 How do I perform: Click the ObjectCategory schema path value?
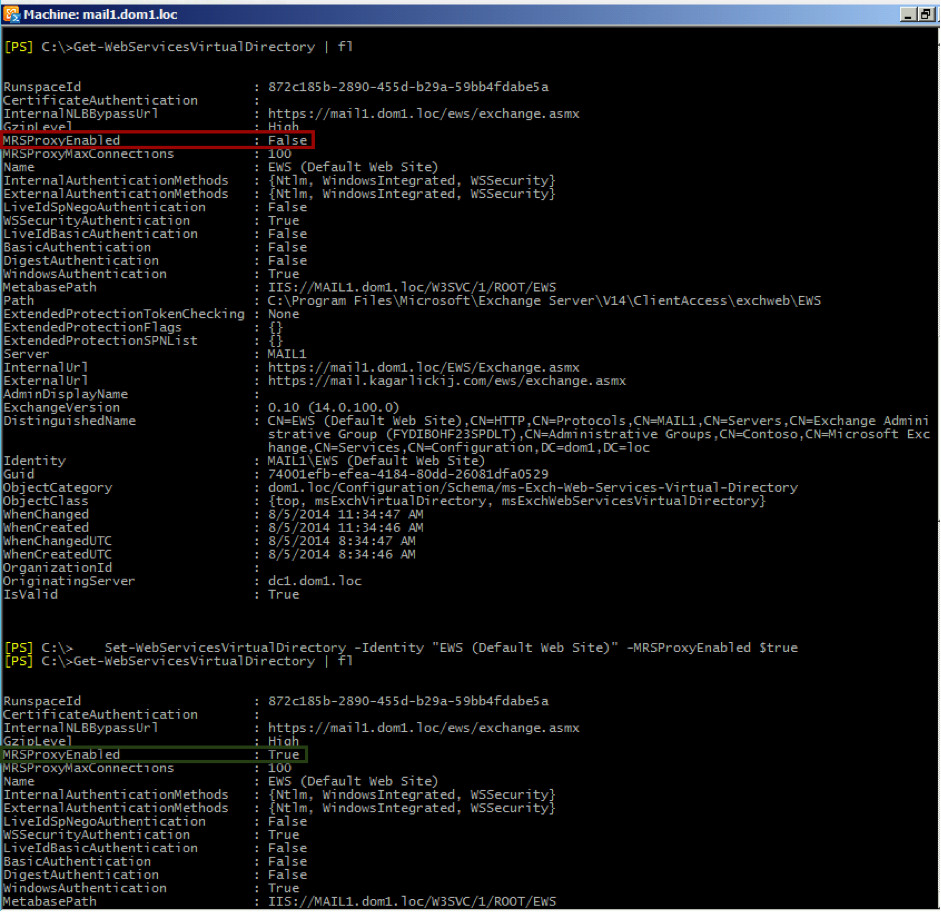[532, 488]
